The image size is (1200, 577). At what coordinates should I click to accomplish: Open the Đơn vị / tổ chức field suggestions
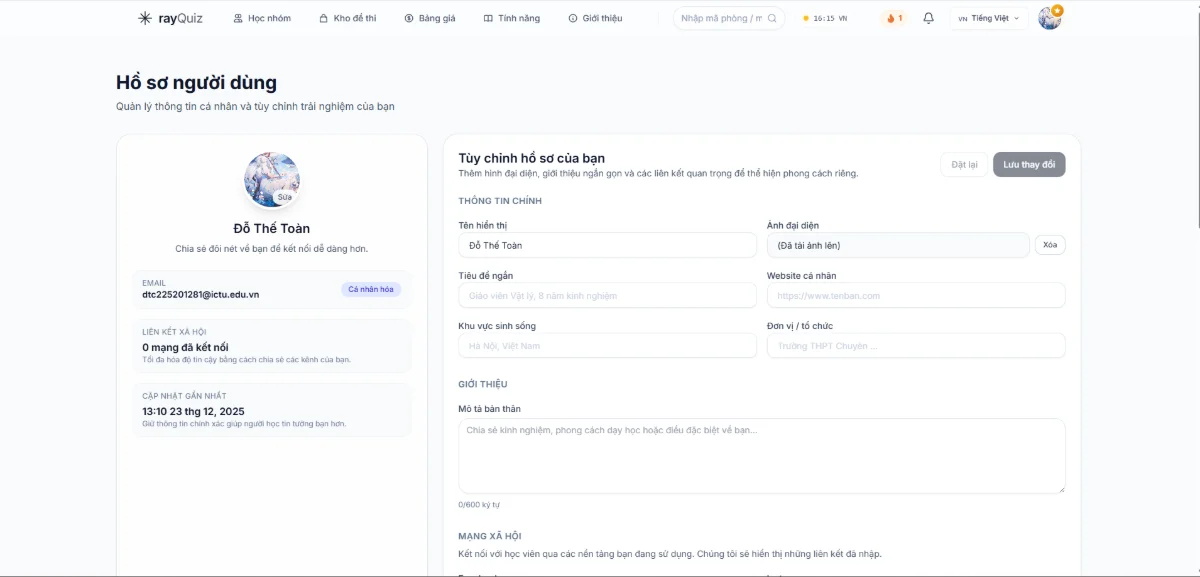tap(916, 345)
